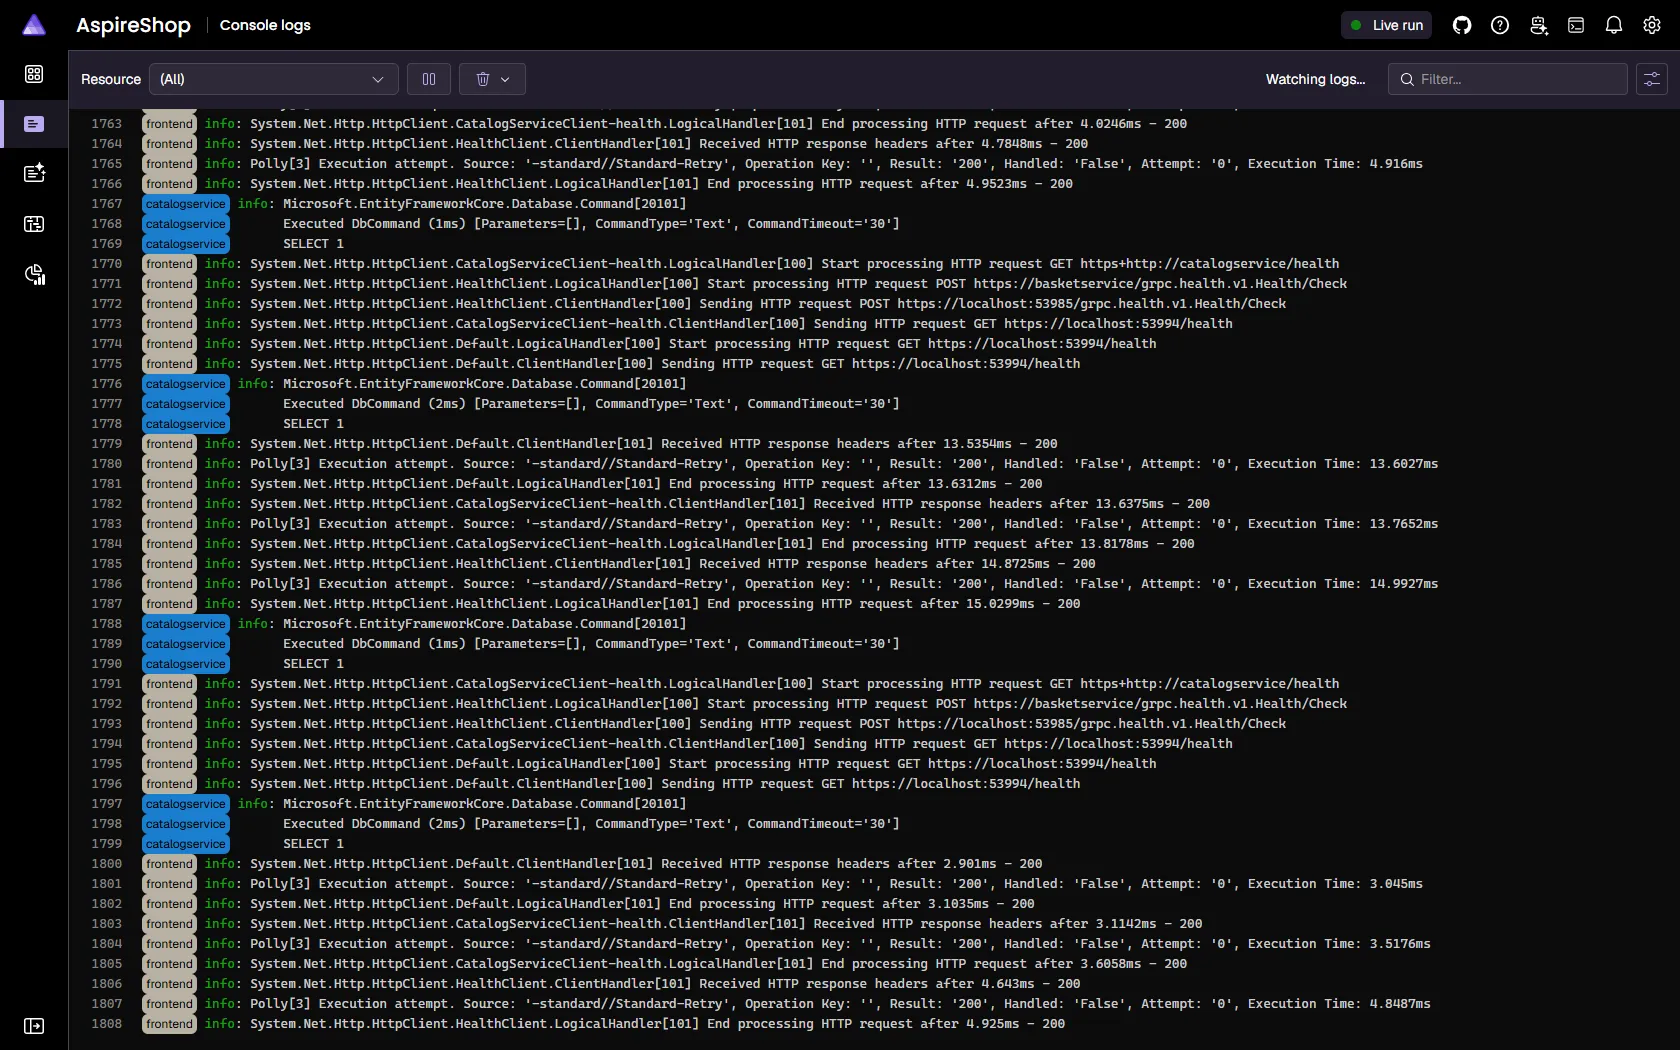Open the notifications bell

coord(1614,25)
